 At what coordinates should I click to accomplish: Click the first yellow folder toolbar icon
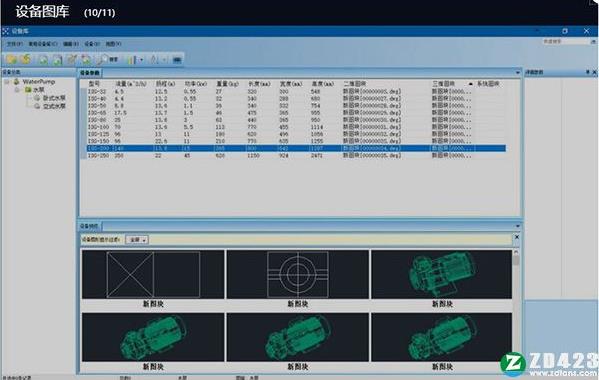click(x=11, y=59)
